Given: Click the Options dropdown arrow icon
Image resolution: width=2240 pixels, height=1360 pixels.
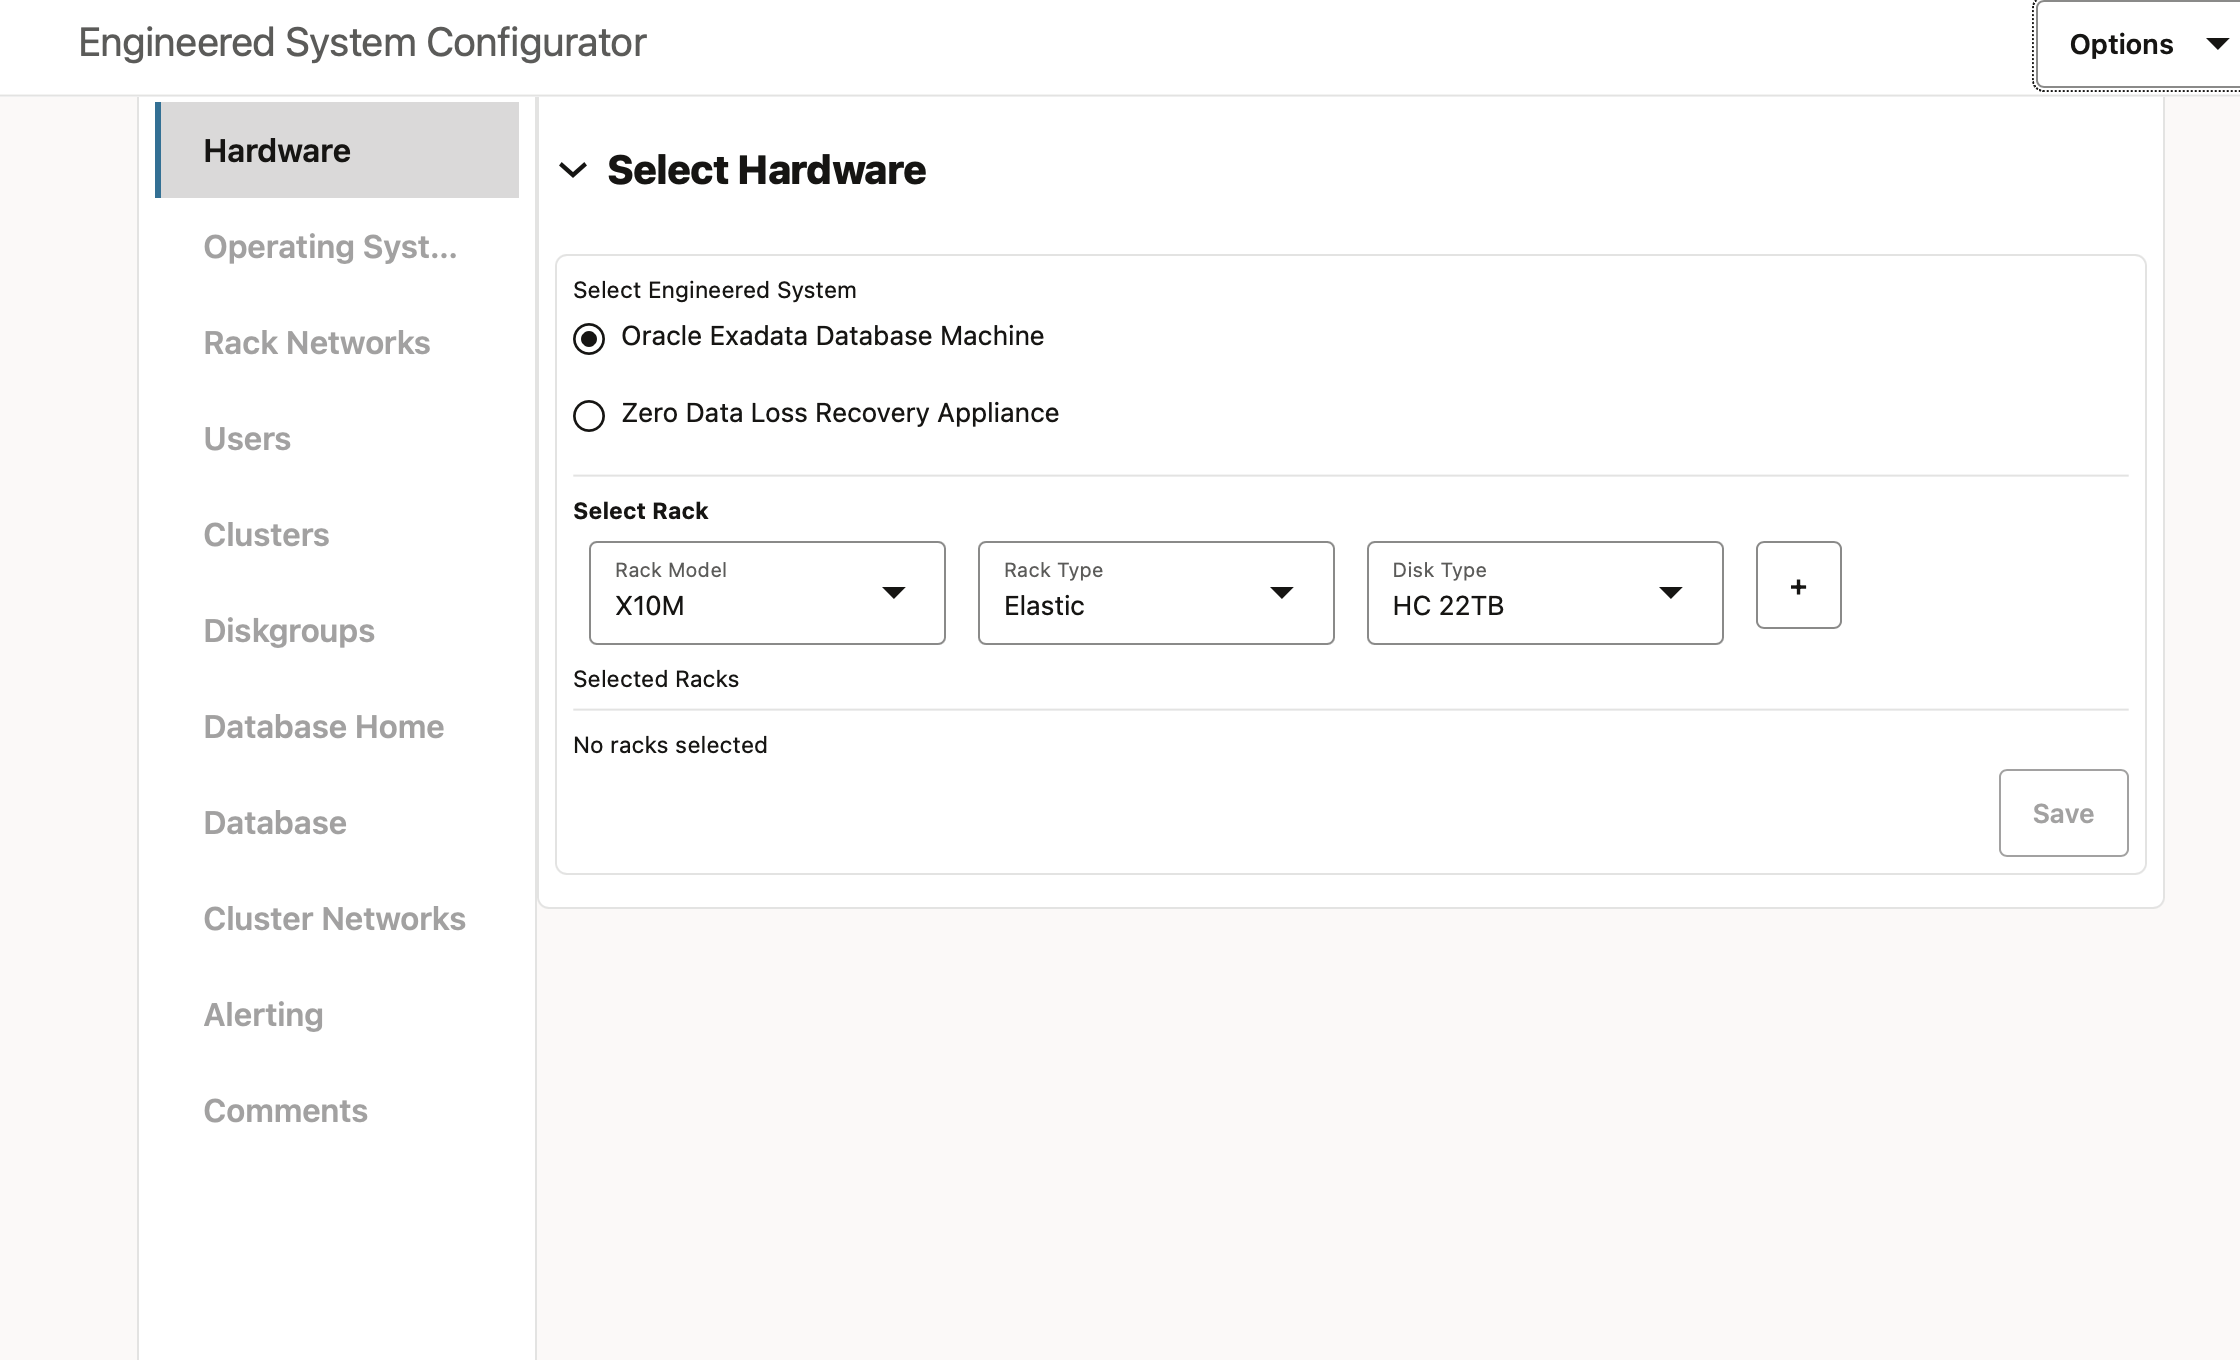Looking at the screenshot, I should [x=2216, y=44].
